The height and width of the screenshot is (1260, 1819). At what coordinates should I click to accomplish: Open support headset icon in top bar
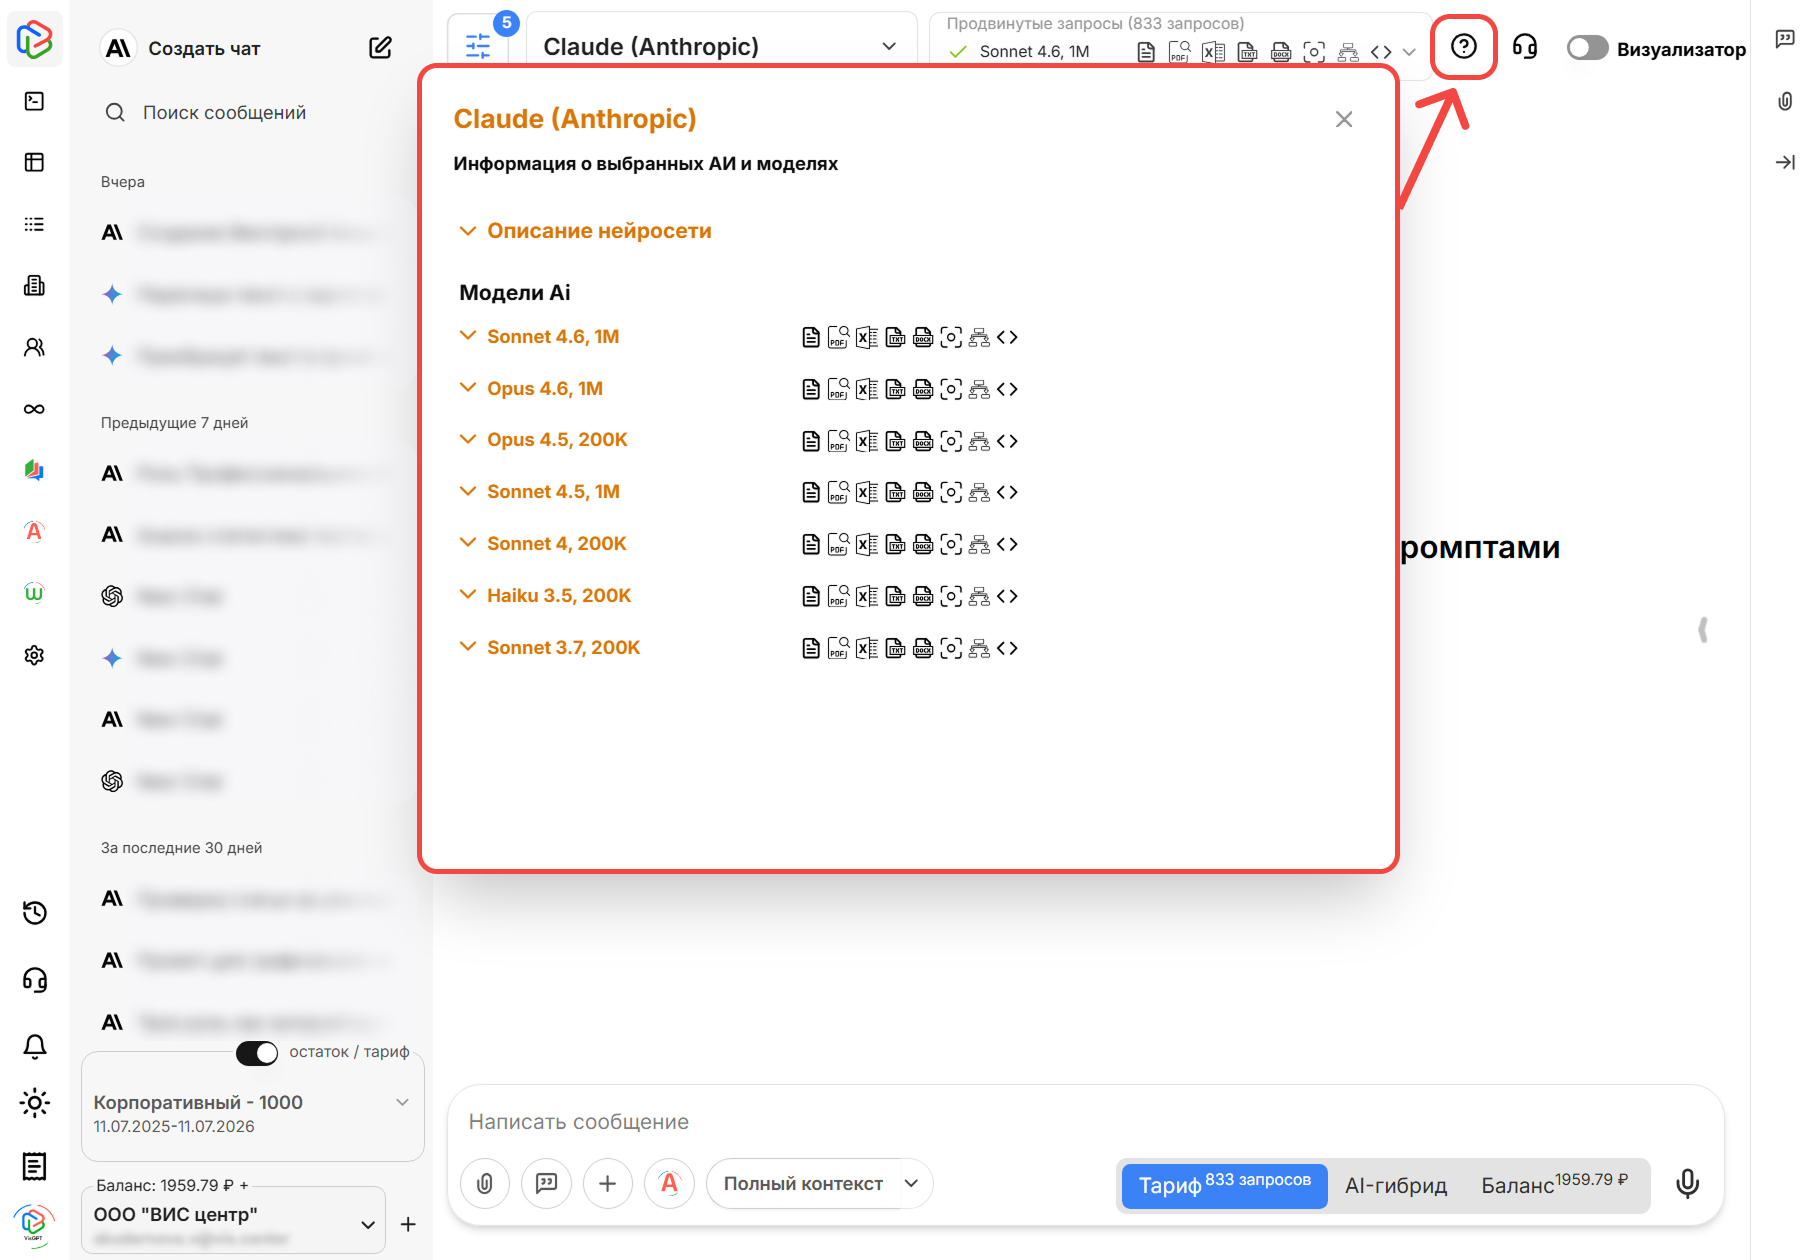click(1524, 47)
